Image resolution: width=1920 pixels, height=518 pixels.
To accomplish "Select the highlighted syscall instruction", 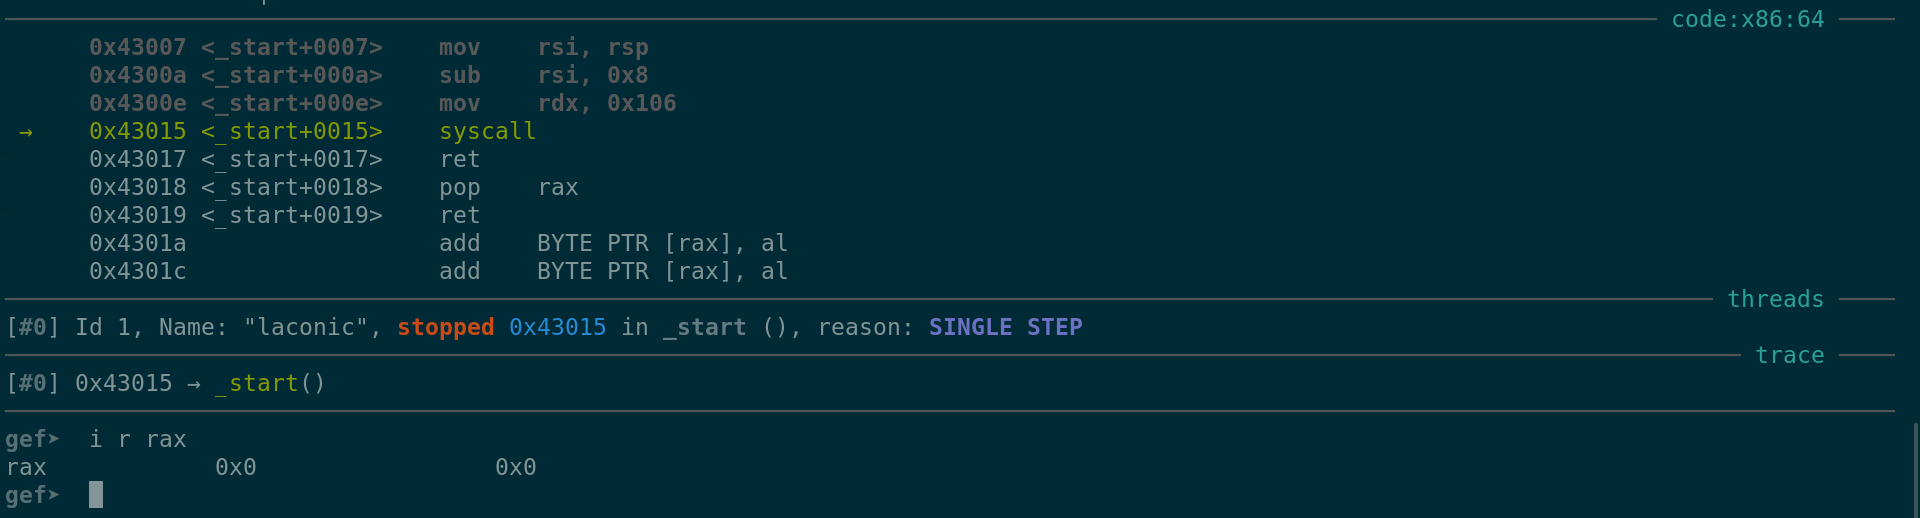I will coord(487,132).
